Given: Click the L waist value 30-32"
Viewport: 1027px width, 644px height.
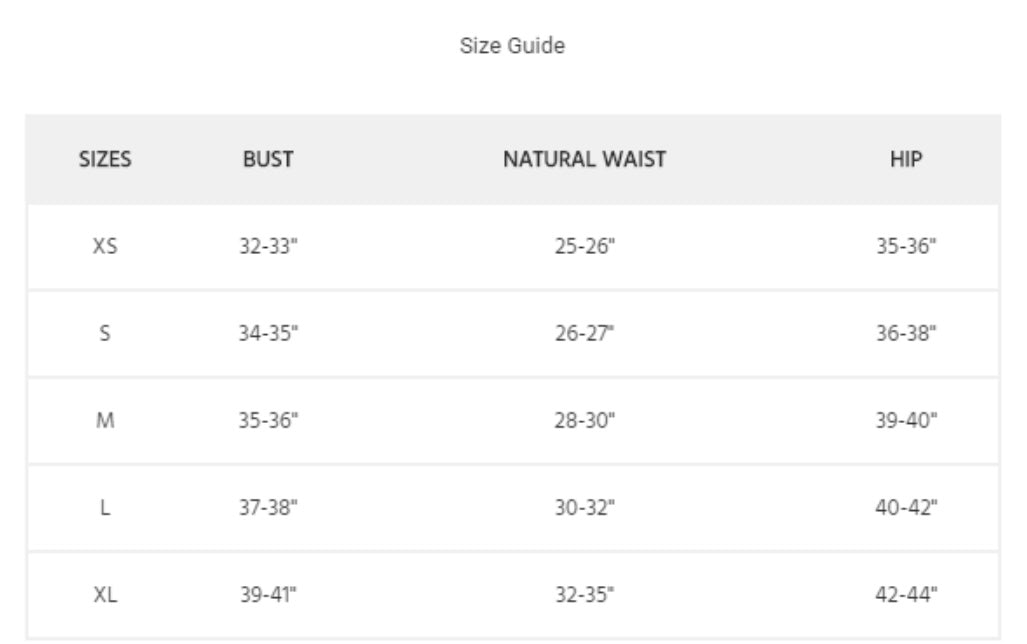Looking at the screenshot, I should [x=585, y=508].
